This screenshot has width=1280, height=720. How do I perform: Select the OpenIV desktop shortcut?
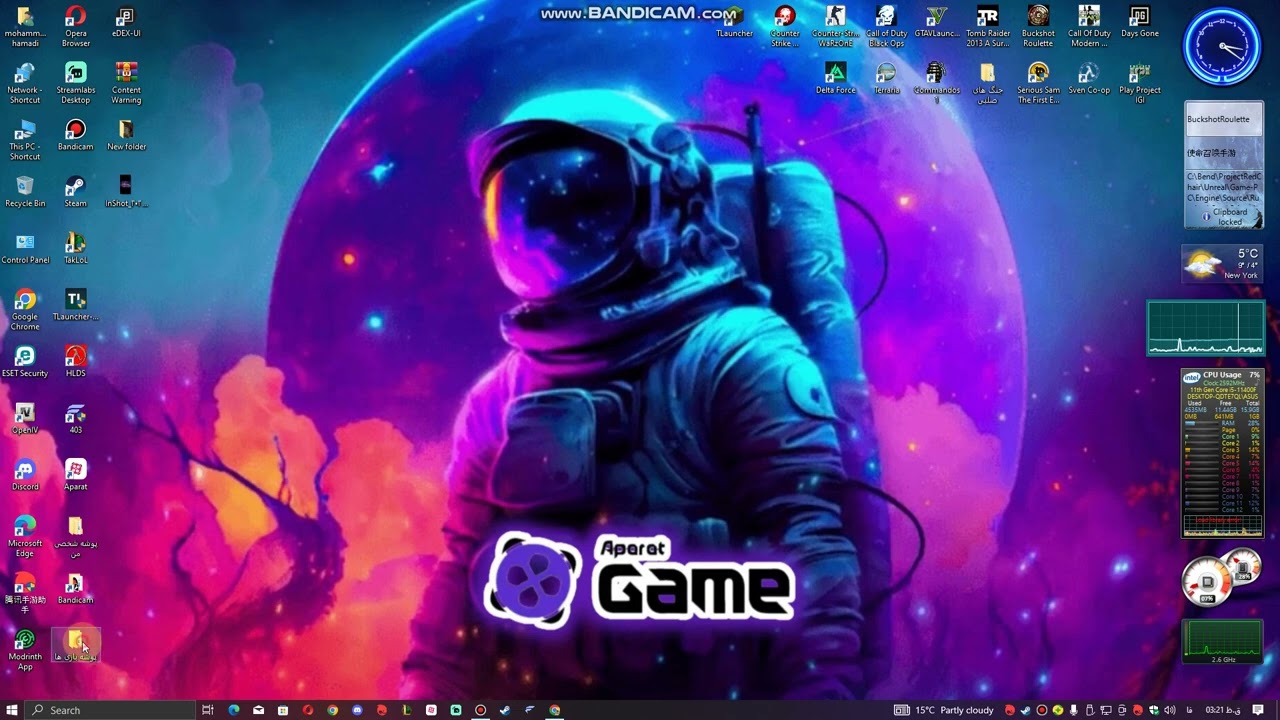(25, 418)
